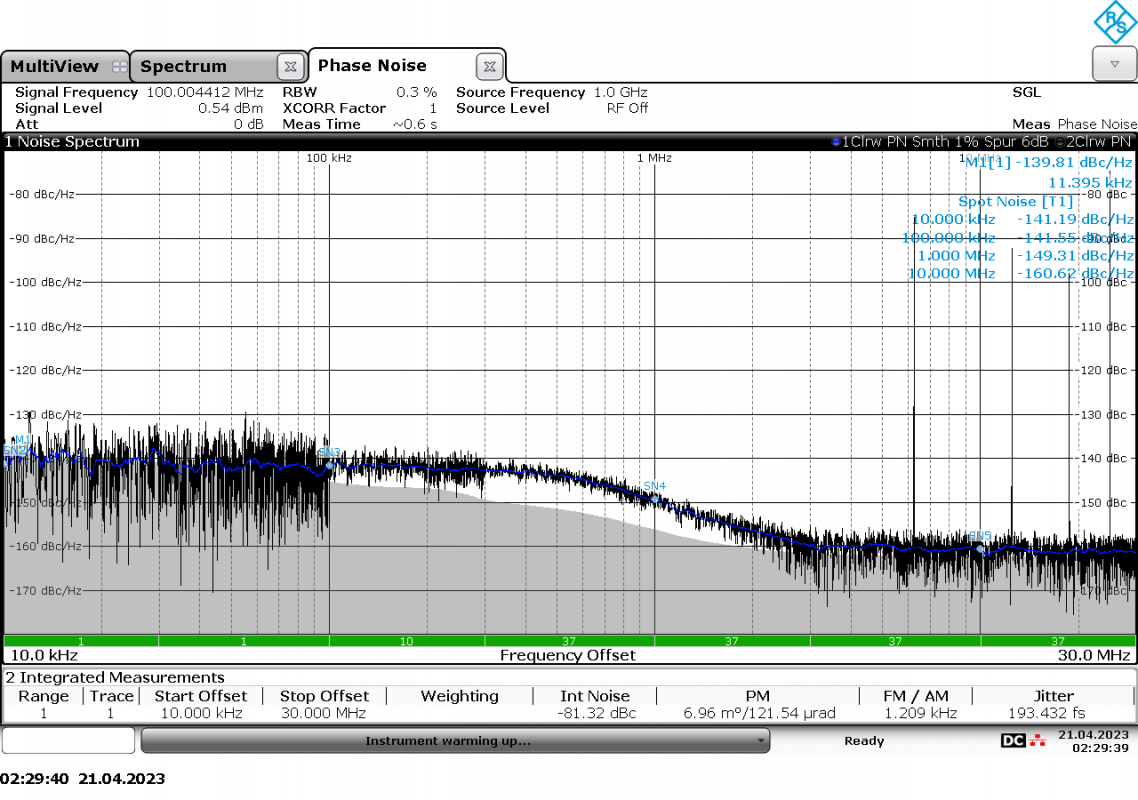Click the 10.0 kHz start offset label
Image resolution: width=1138 pixels, height=800 pixels.
point(44,656)
